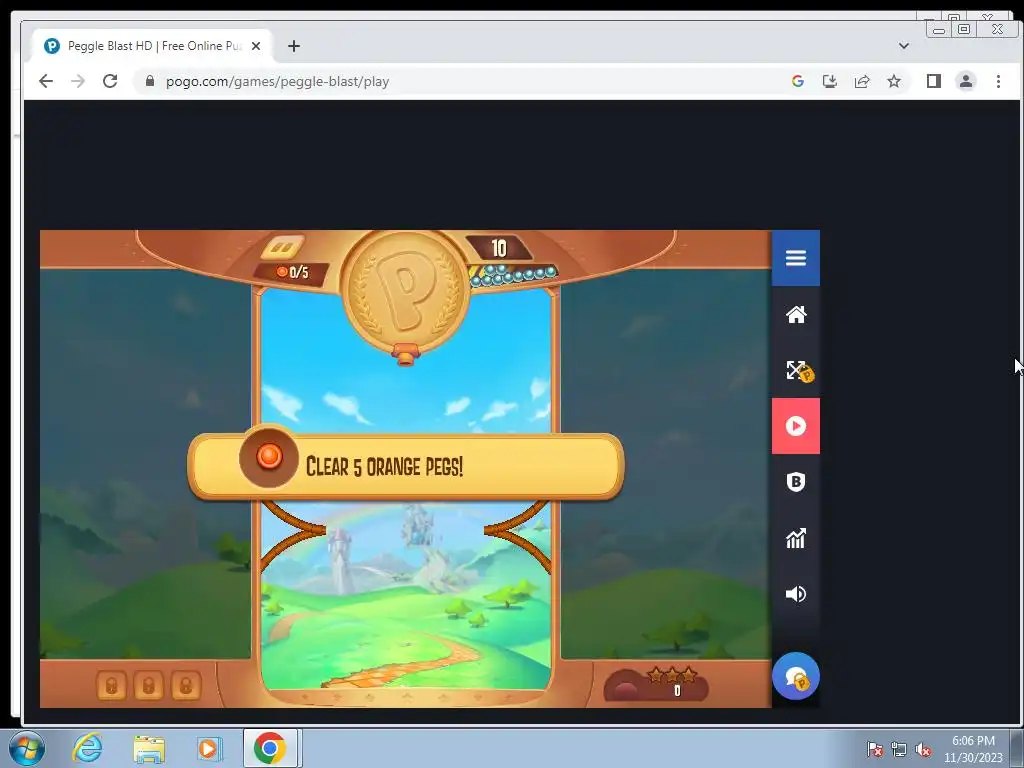Open Chrome three-dot menu
1024x768 pixels.
pos(998,81)
